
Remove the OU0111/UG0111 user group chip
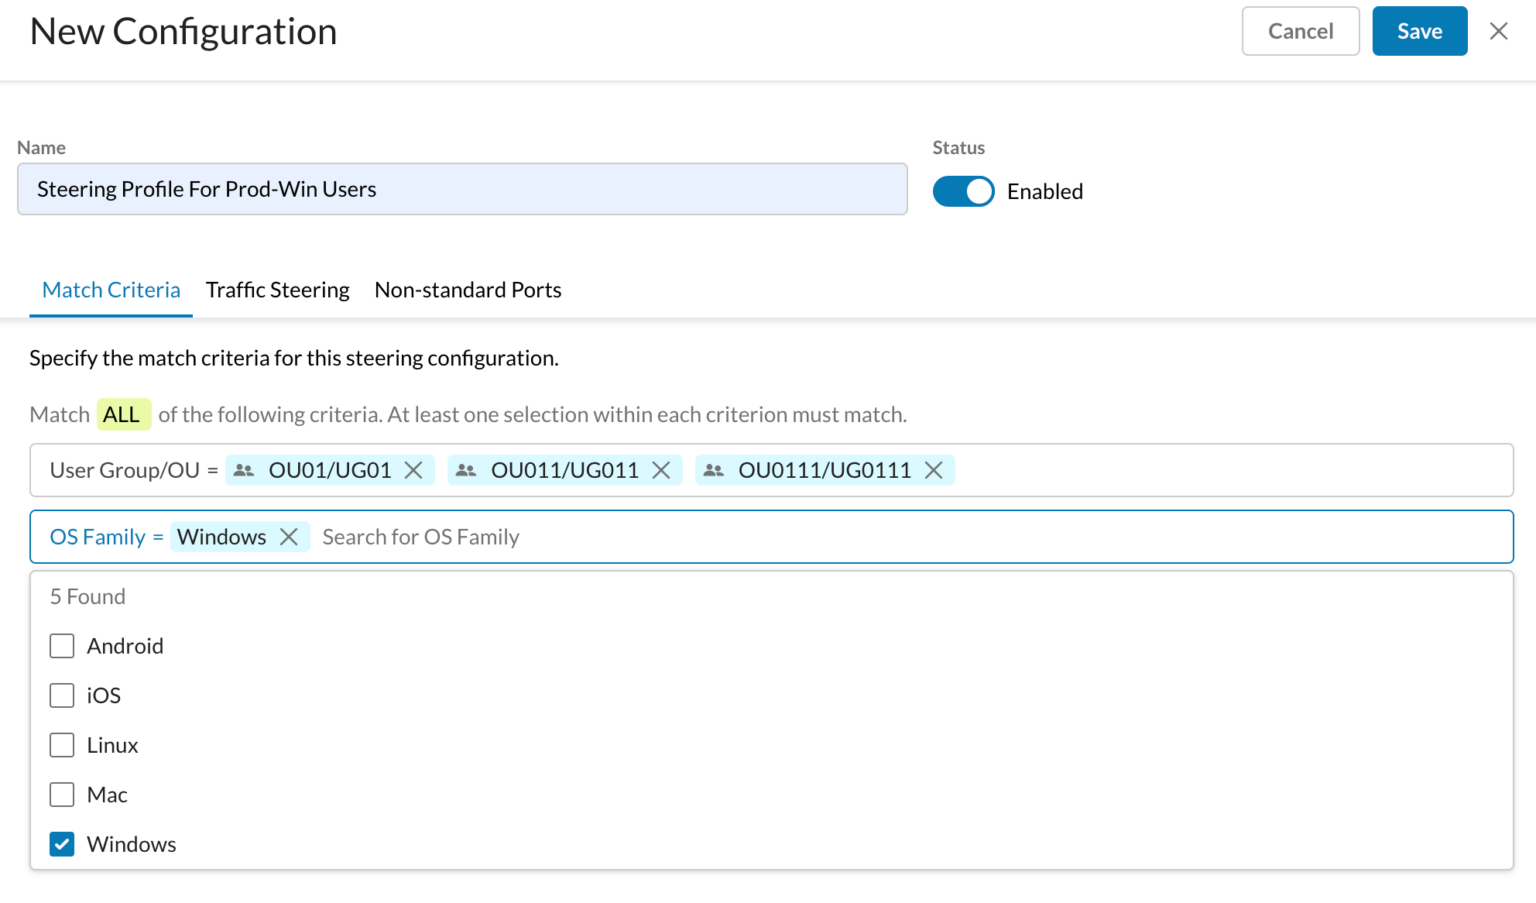tap(934, 470)
